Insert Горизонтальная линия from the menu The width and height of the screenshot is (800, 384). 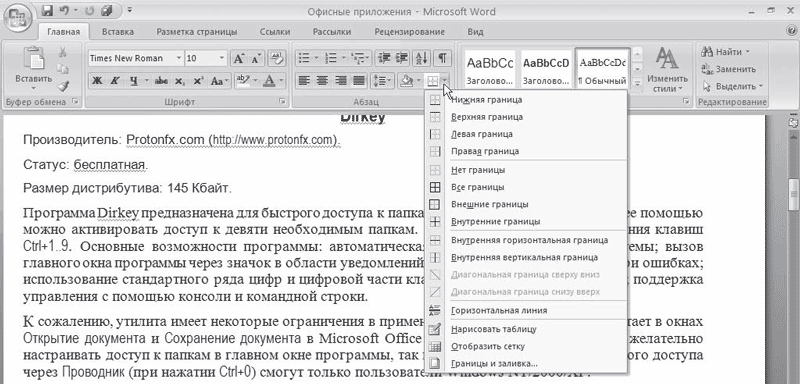[x=526, y=310]
